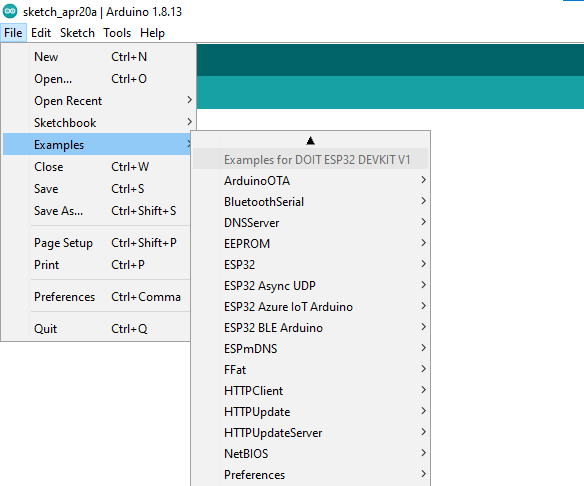Viewport: 584px width, 486px height.
Task: Open Page Setup from File menu
Action: (x=97, y=242)
